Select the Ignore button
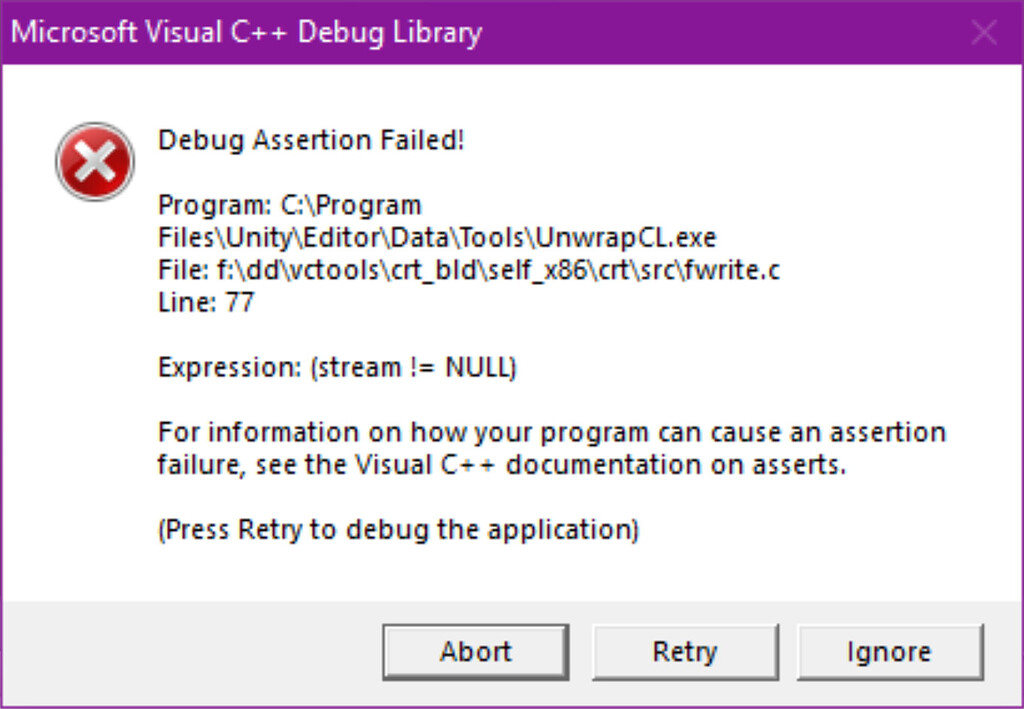The width and height of the screenshot is (1024, 709). point(889,652)
